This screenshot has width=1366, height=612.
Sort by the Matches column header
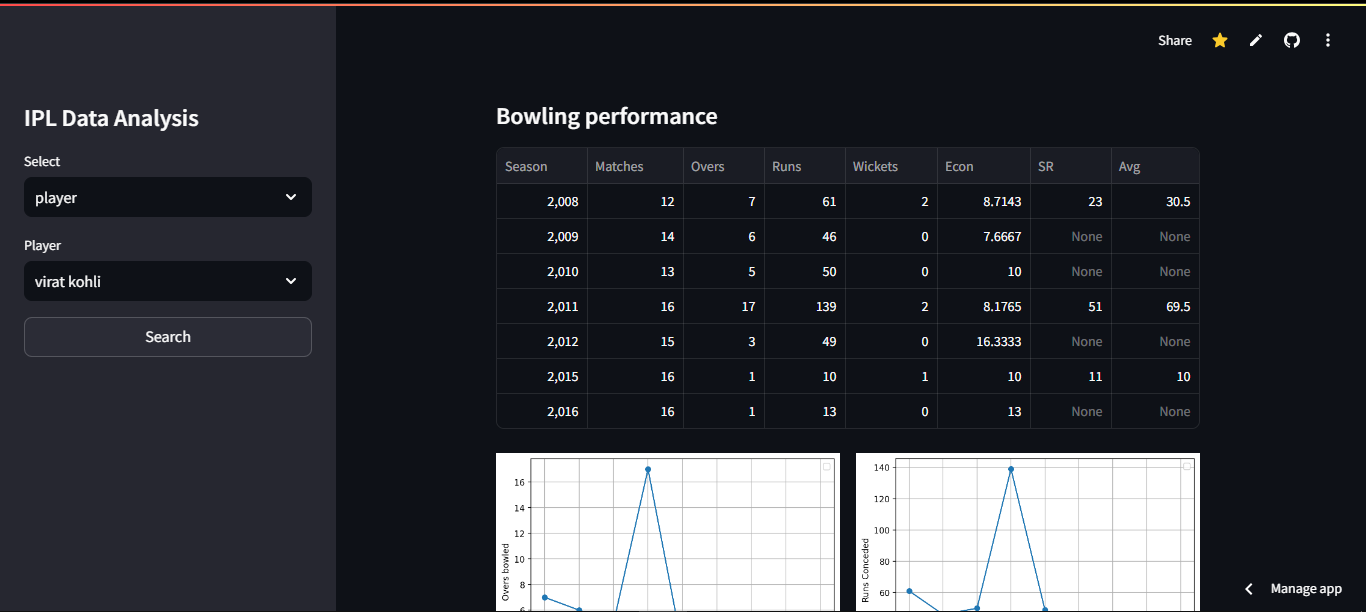[x=634, y=166]
